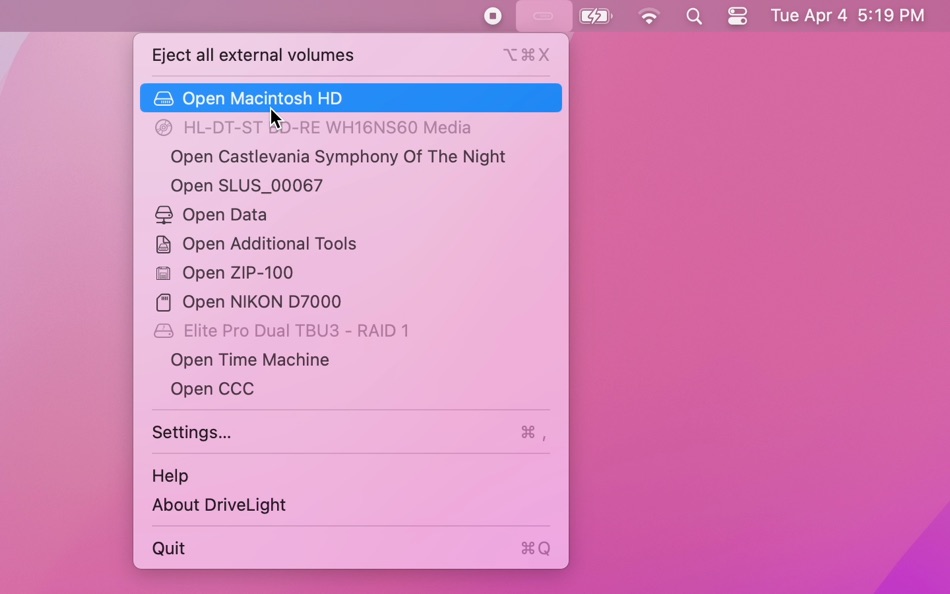Choose Open CCC

point(351,389)
